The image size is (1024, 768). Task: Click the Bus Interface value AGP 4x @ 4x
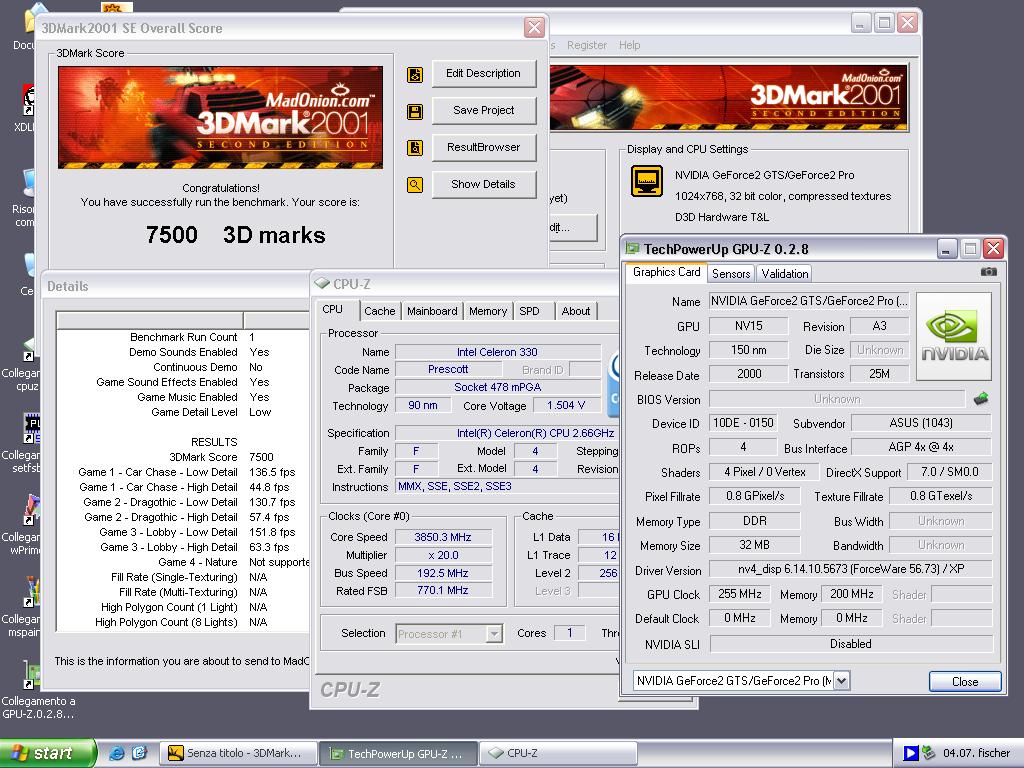coord(921,447)
